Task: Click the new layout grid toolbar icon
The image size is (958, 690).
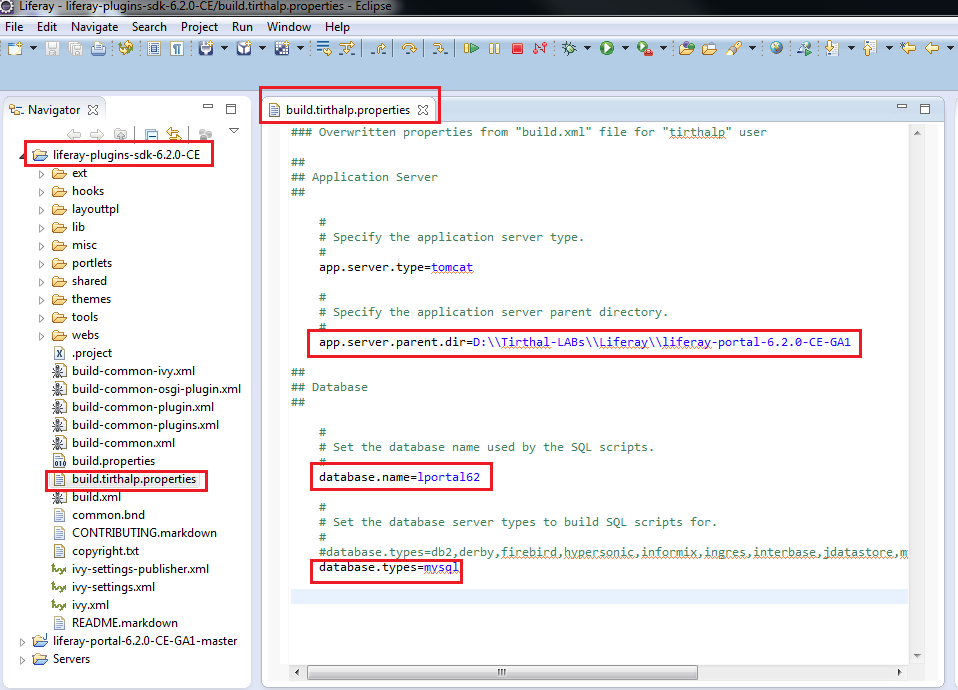Action: pyautogui.click(x=282, y=48)
